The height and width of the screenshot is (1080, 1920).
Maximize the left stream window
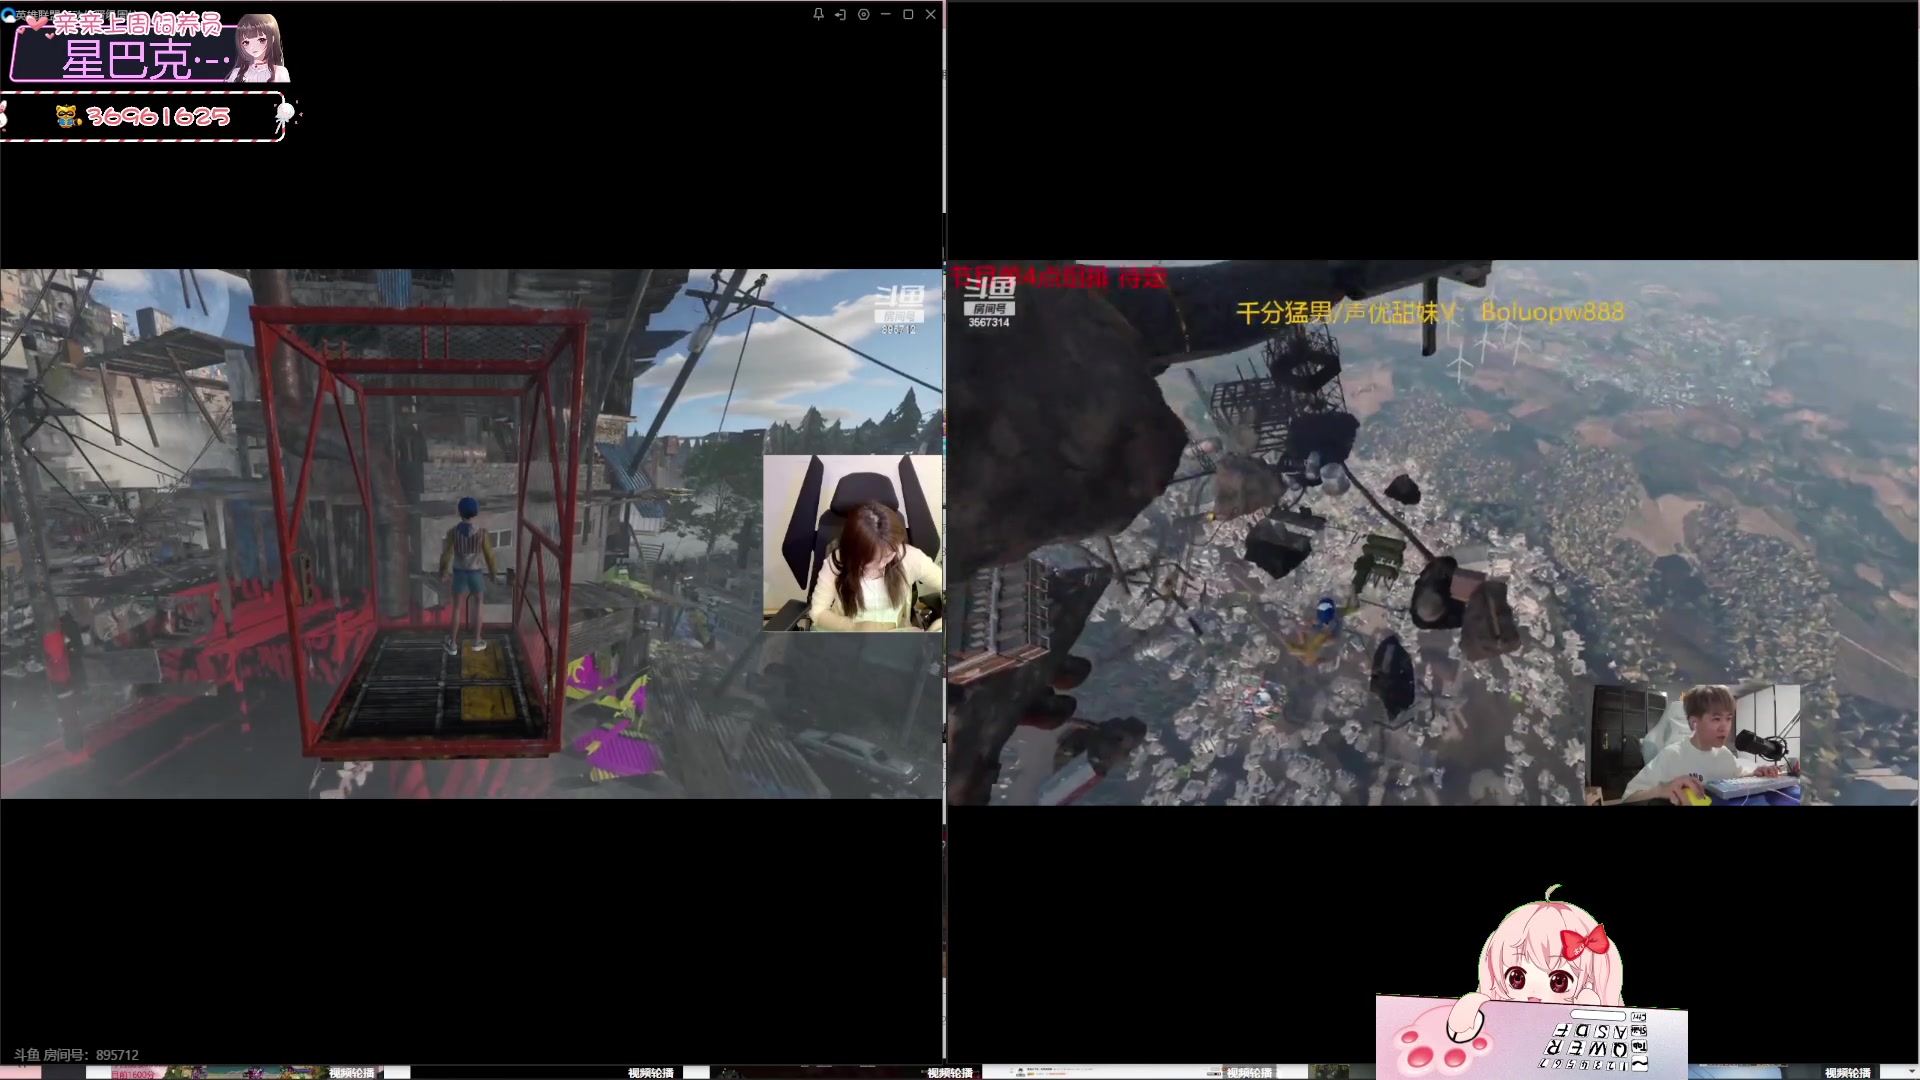pyautogui.click(x=908, y=14)
